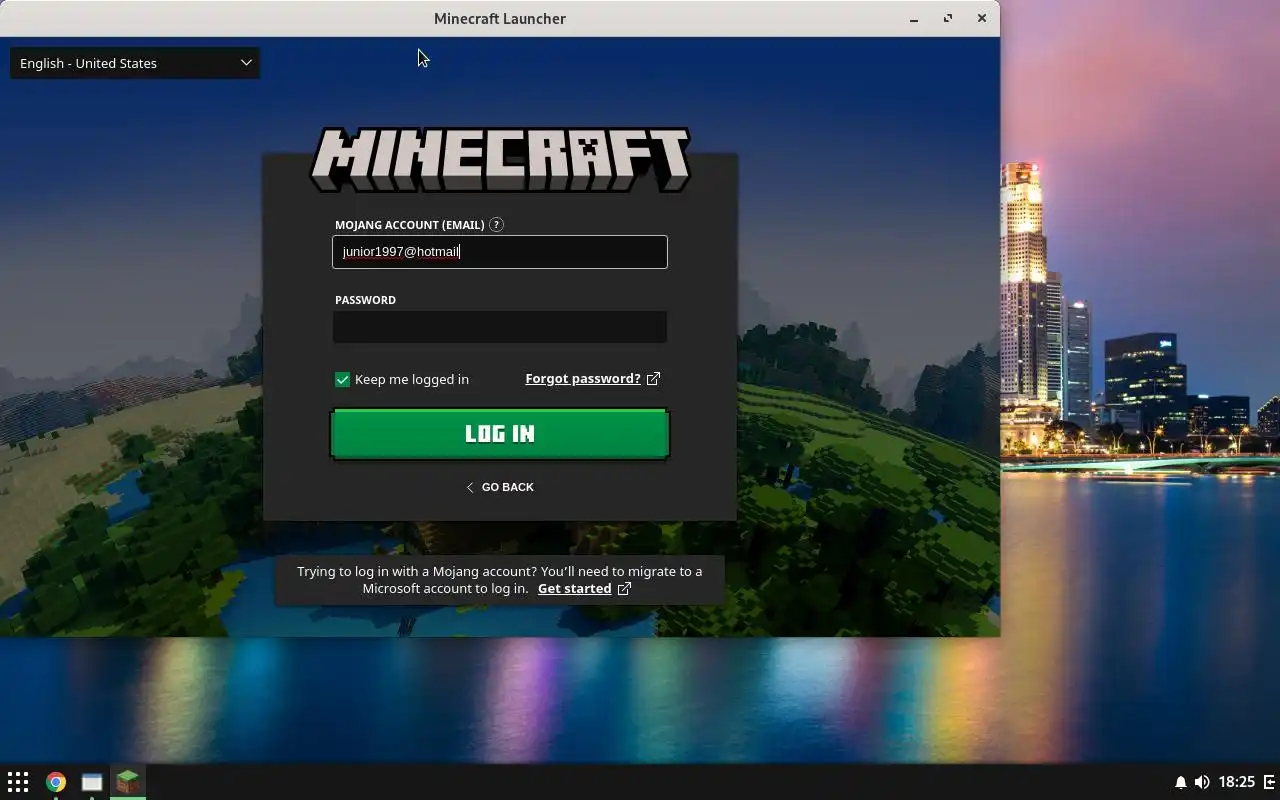Open the notifications bell in system tray
Viewport: 1280px width, 800px height.
(1180, 782)
